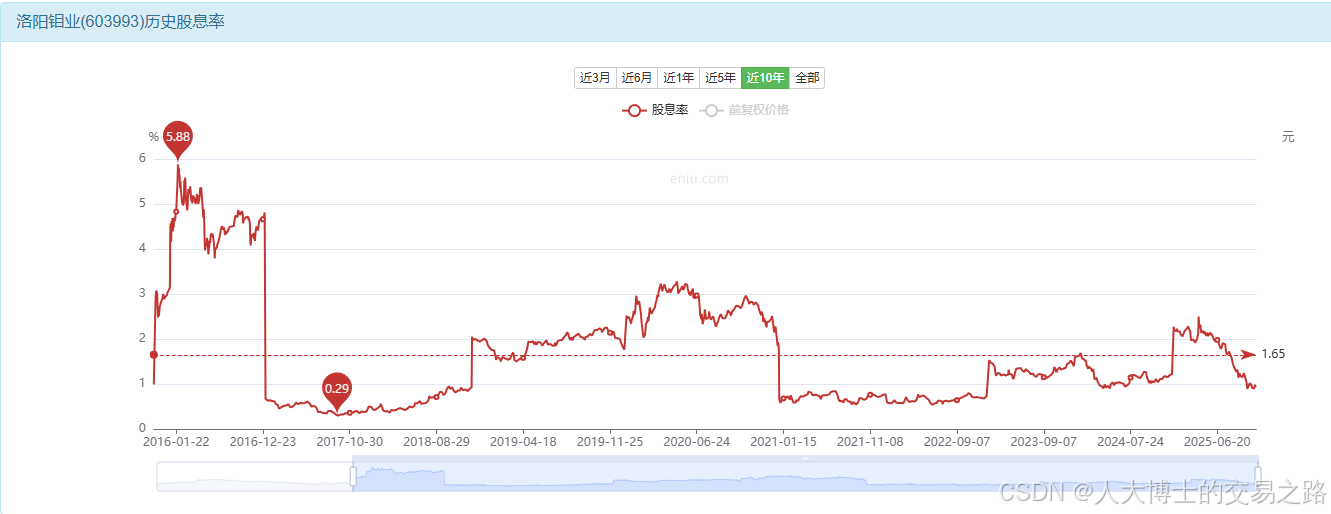Click the 1.65 average line label
The width and height of the screenshot is (1331, 514).
pyautogui.click(x=1273, y=354)
